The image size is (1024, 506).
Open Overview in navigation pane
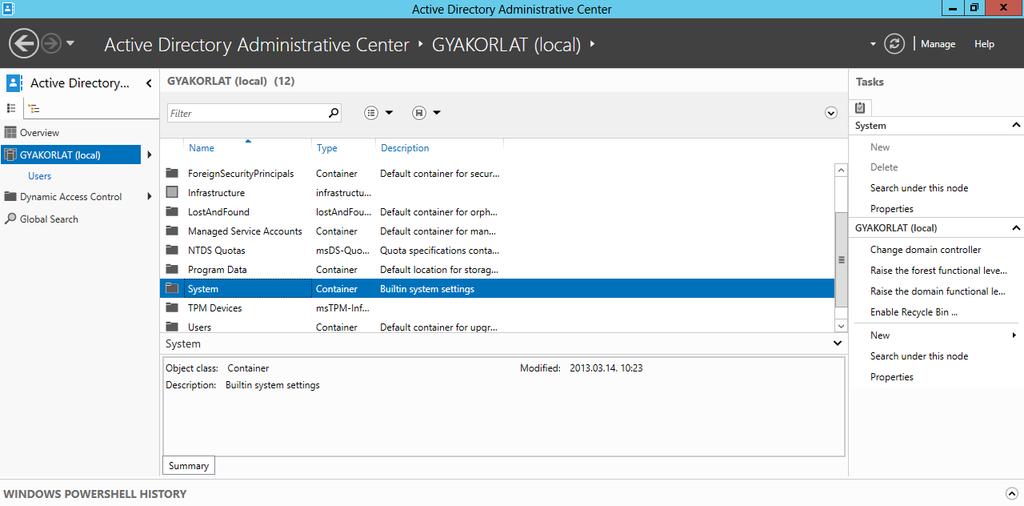(39, 133)
